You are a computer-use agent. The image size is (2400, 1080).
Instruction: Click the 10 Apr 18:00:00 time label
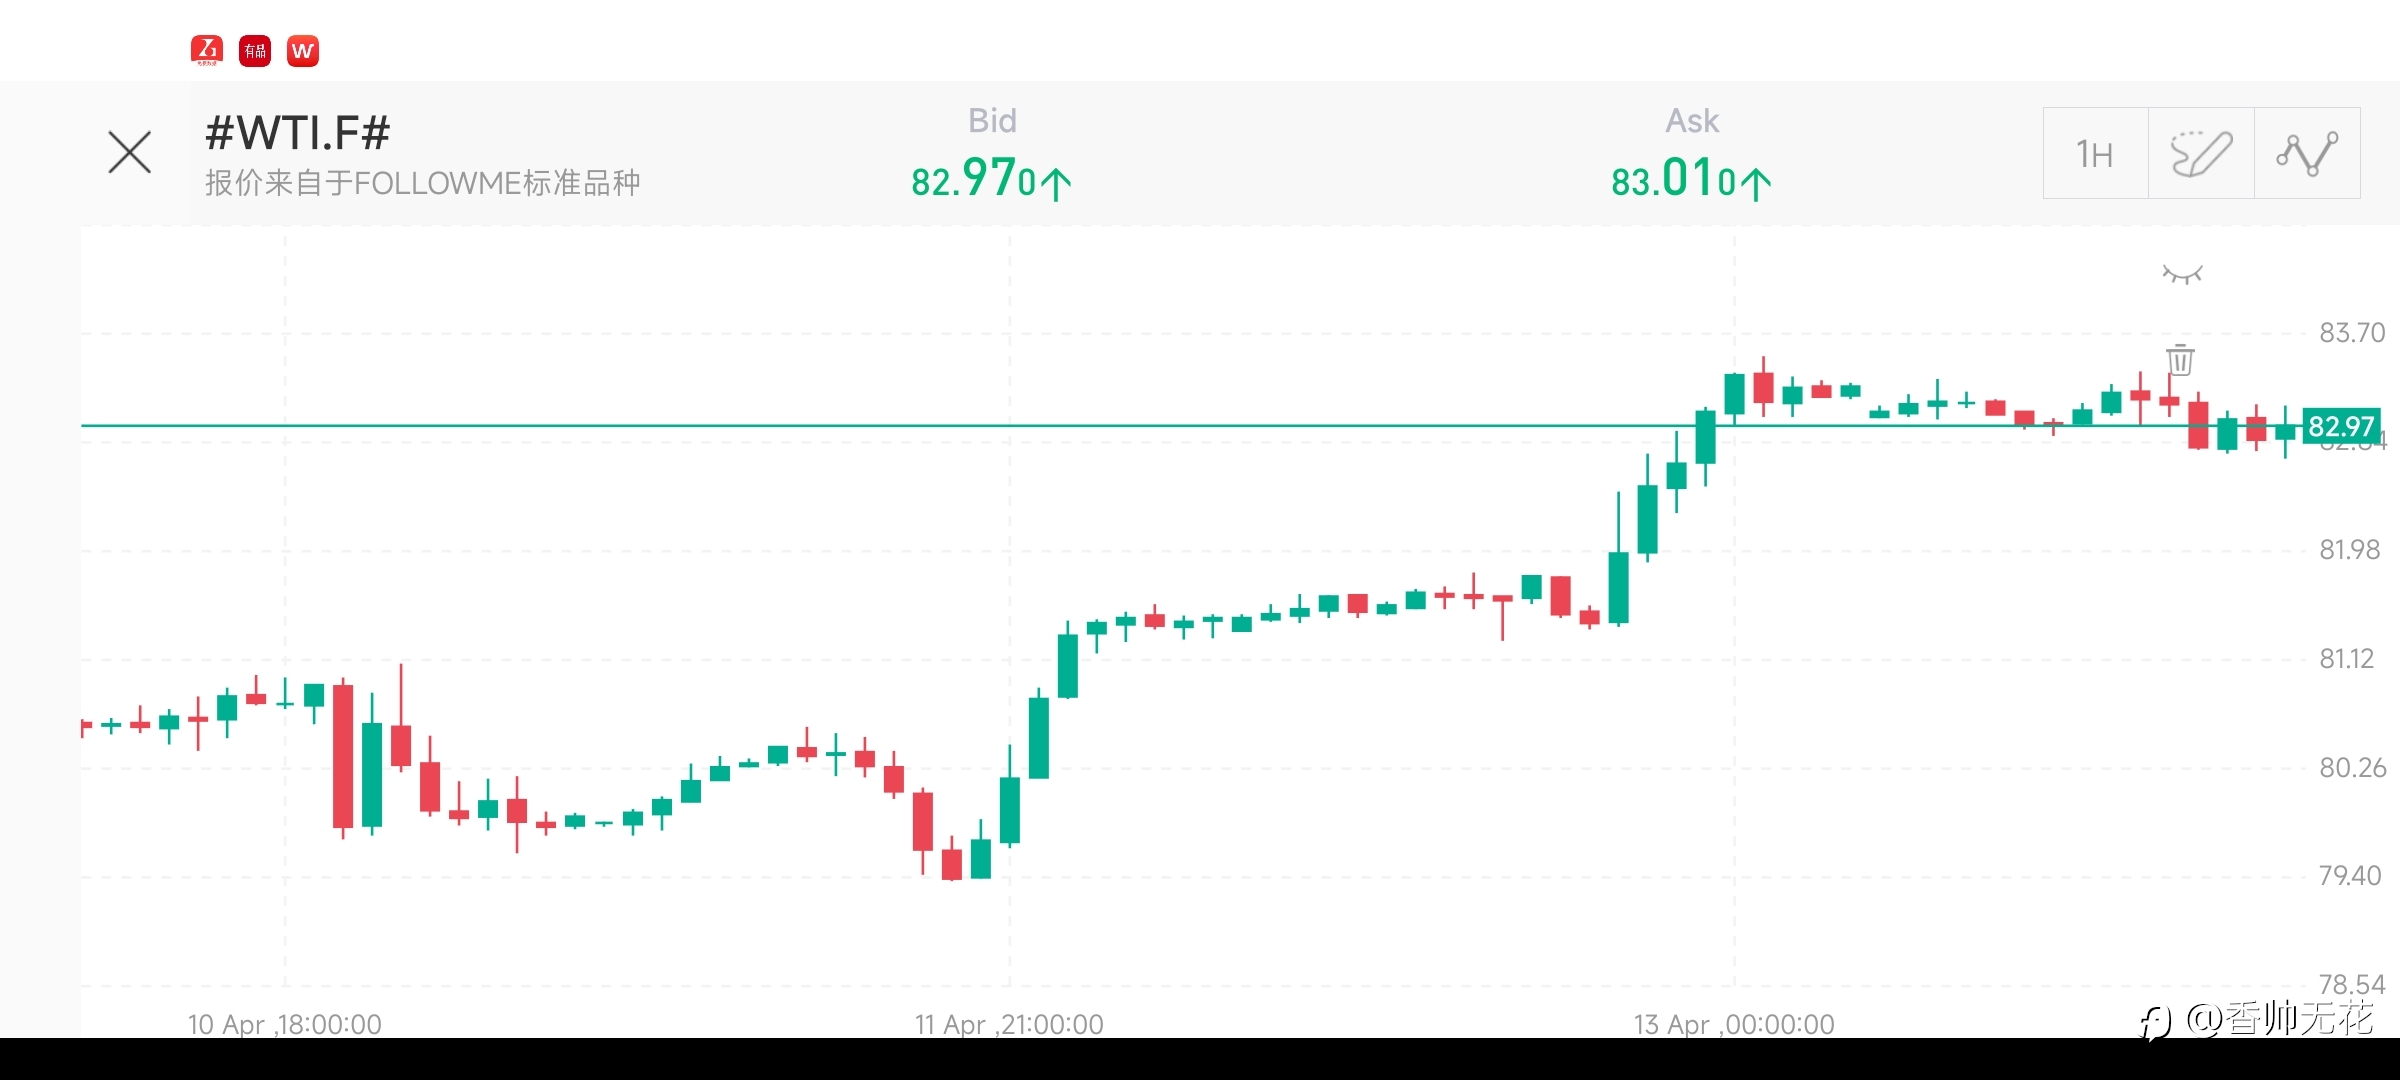[285, 1024]
